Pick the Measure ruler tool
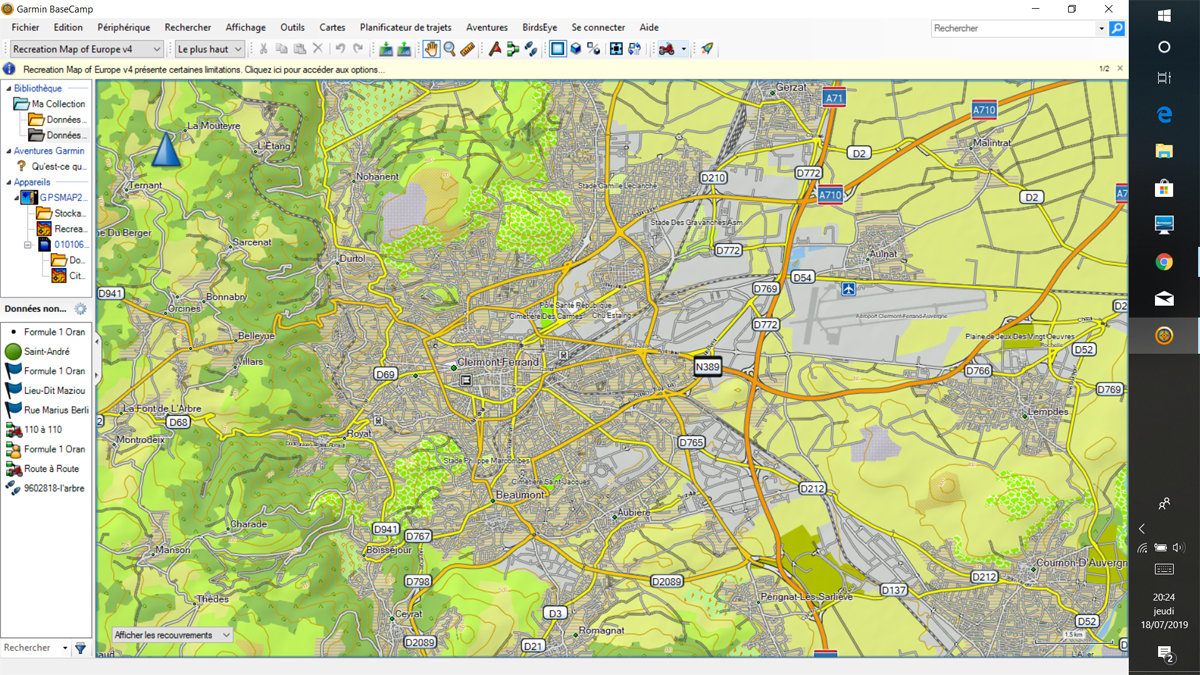 coord(466,49)
